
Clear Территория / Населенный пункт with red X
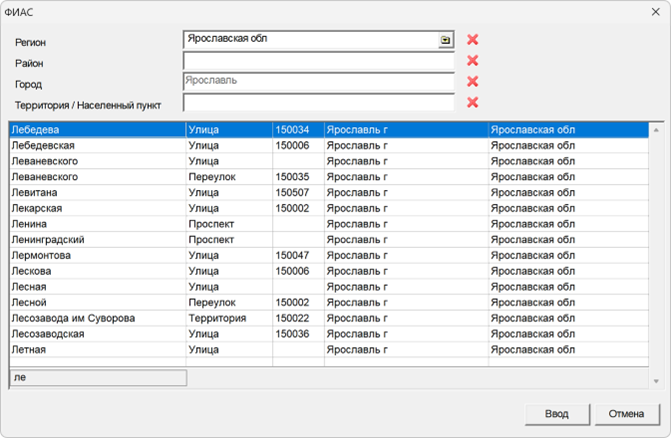[x=473, y=102]
